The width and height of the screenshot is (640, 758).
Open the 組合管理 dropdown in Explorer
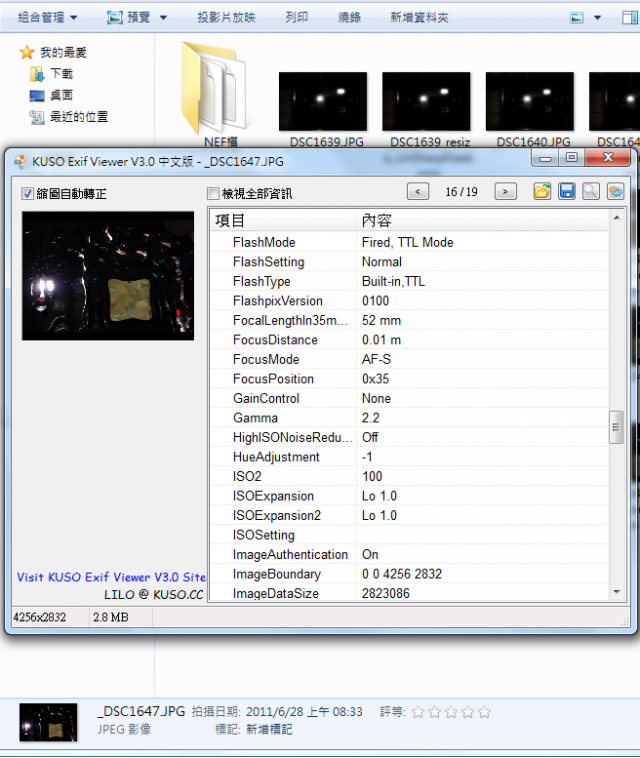(x=47, y=17)
